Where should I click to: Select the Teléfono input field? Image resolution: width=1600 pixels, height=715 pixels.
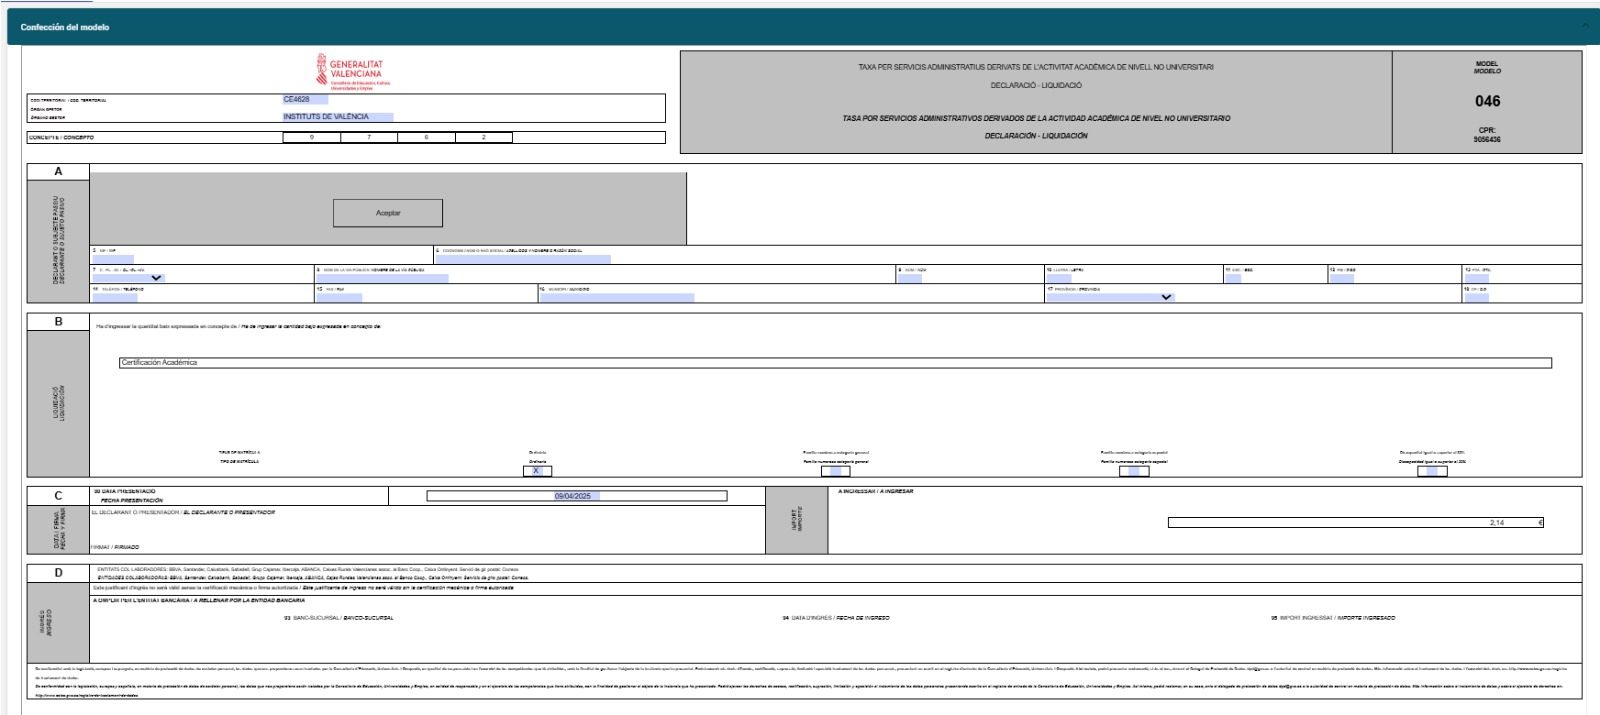coord(114,297)
